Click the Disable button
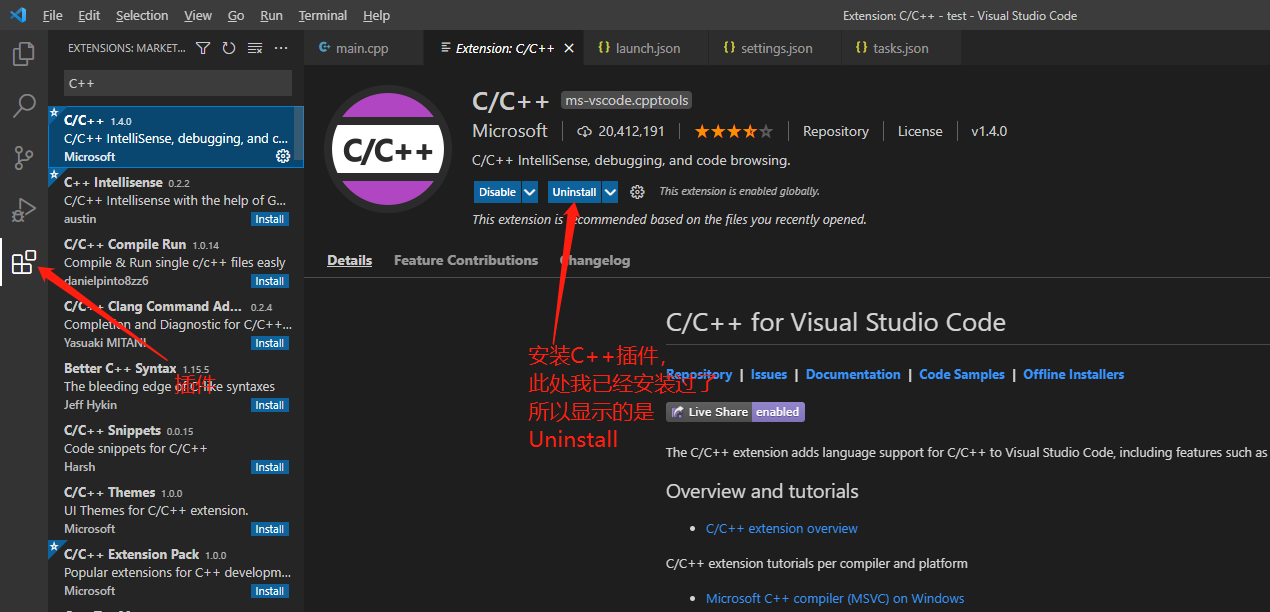The height and width of the screenshot is (612, 1270). [497, 192]
